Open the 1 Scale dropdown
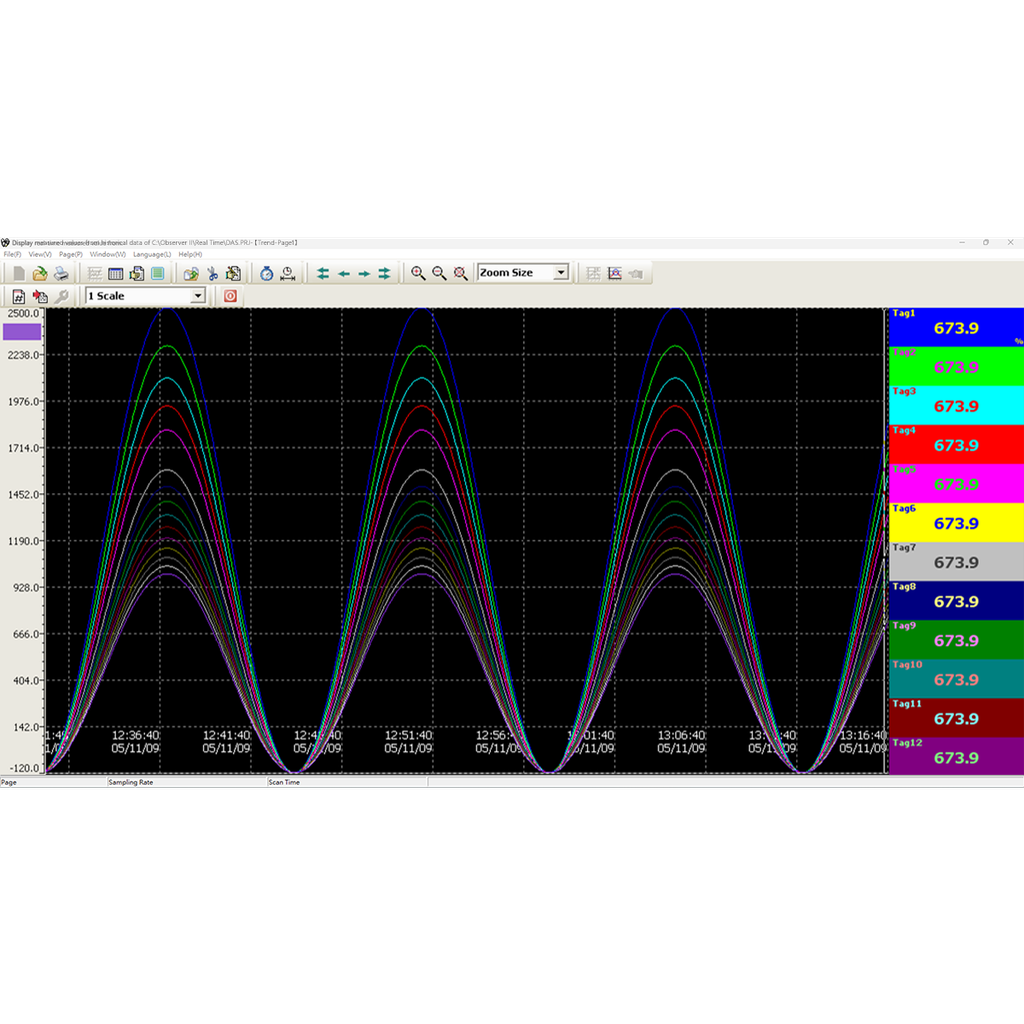The image size is (1024, 1024). pyautogui.click(x=197, y=296)
